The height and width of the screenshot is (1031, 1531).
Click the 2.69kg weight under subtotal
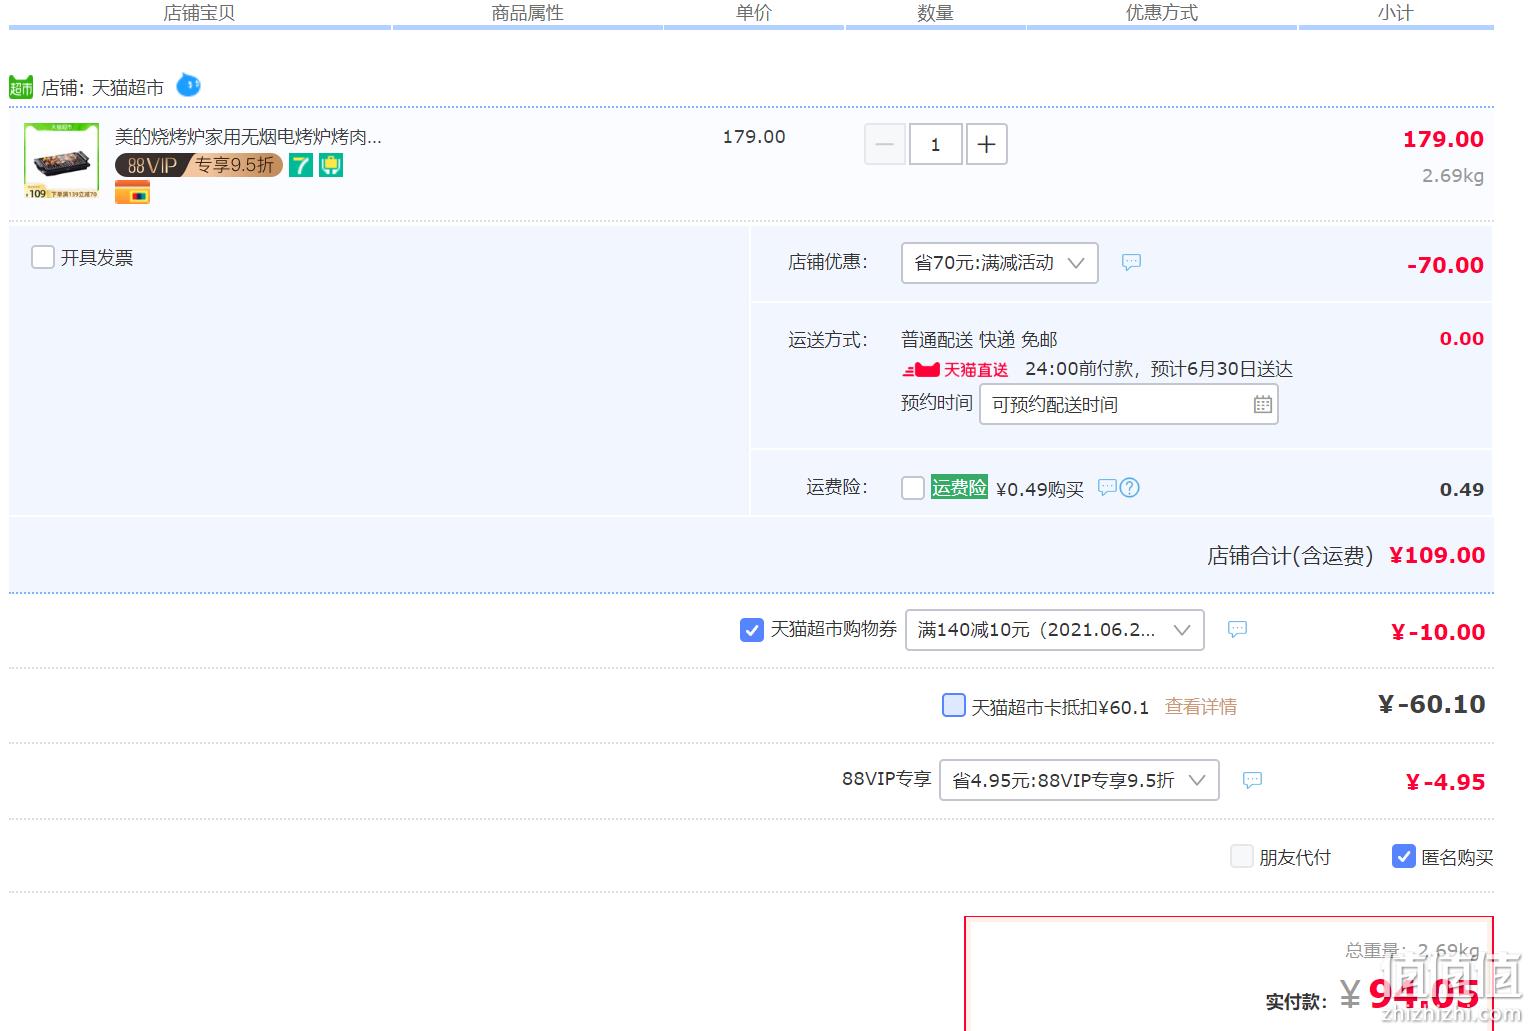[1453, 176]
